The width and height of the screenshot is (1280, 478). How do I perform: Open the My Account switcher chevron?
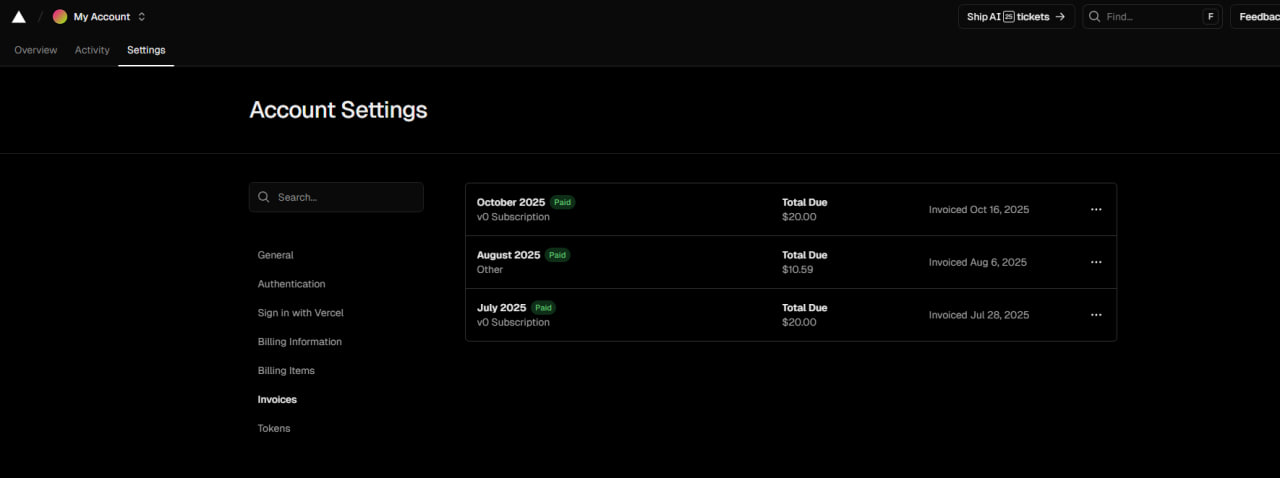click(x=142, y=17)
